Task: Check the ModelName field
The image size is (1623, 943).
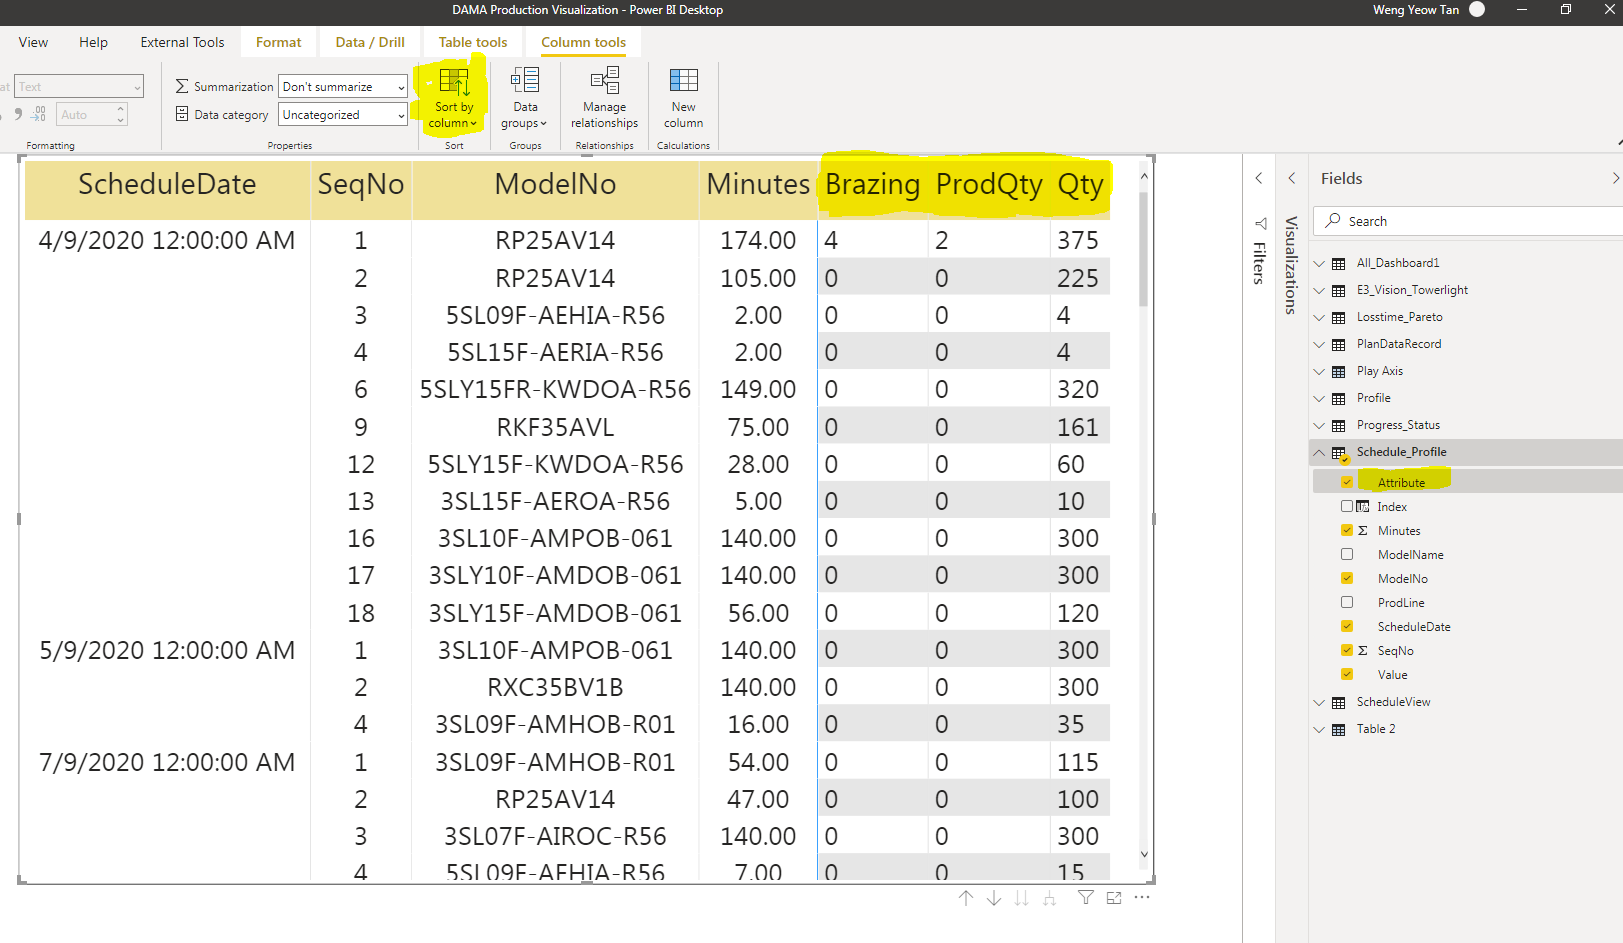Action: click(1347, 554)
